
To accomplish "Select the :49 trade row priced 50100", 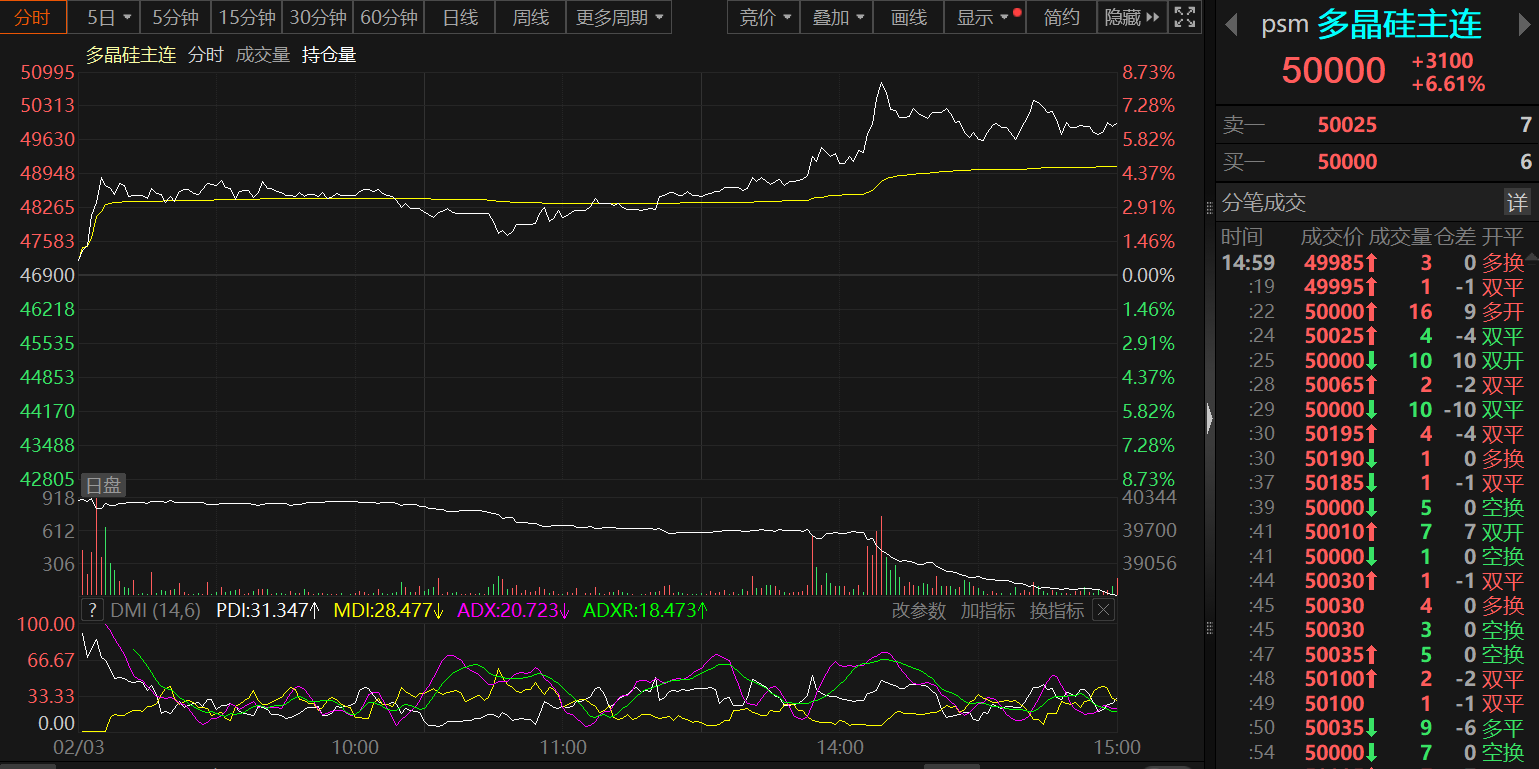I will coord(1373,704).
